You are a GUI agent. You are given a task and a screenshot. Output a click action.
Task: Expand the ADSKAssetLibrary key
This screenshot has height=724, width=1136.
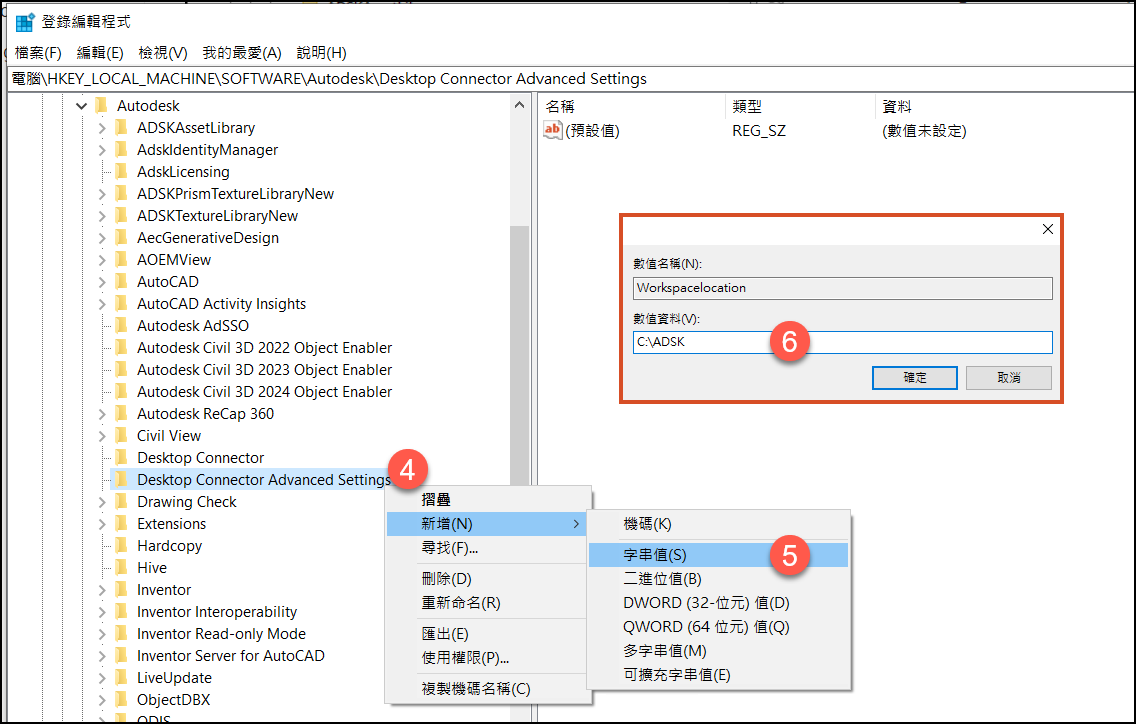pos(102,128)
